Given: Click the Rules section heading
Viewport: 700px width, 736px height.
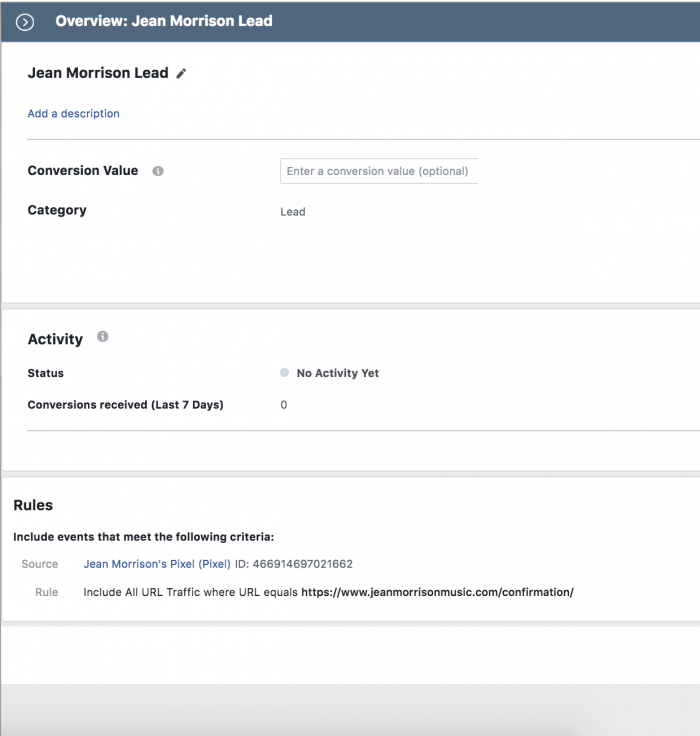Looking at the screenshot, I should point(33,505).
